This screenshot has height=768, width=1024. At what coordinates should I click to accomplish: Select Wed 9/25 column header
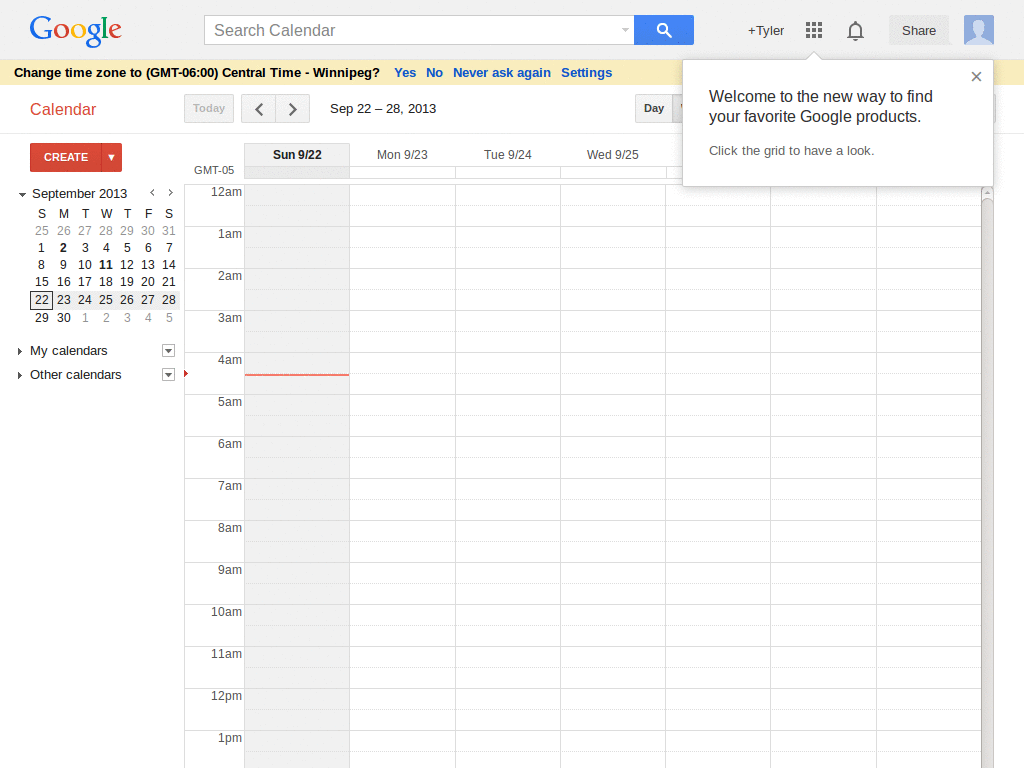(x=613, y=155)
